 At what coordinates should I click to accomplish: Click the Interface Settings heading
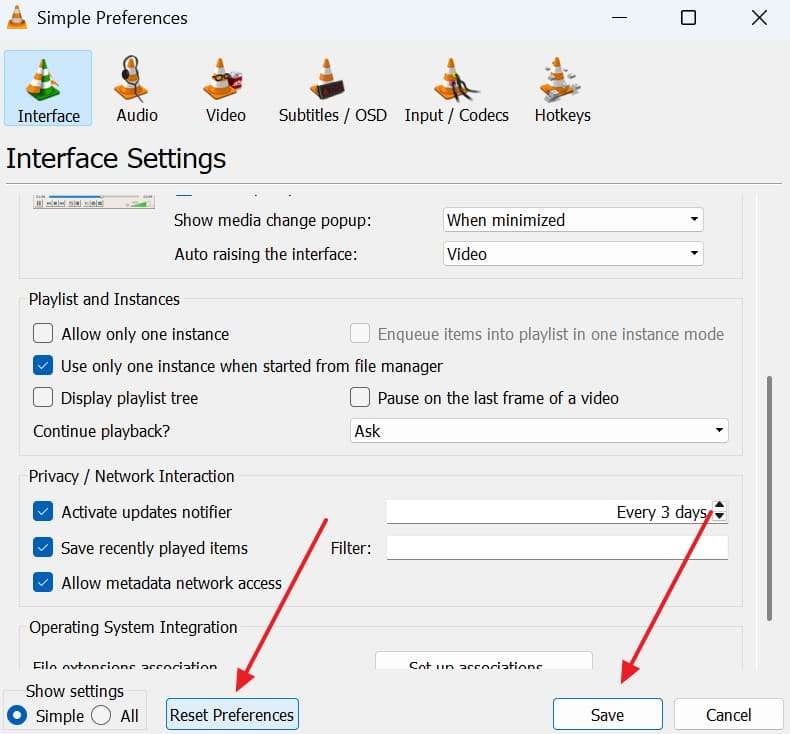116,159
